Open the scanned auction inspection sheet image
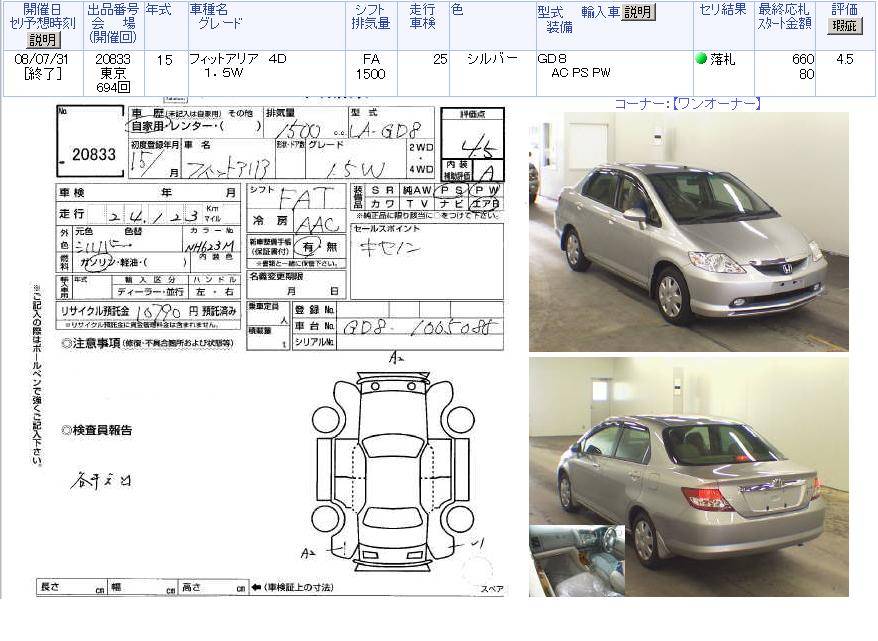878x641 pixels. click(x=270, y=349)
